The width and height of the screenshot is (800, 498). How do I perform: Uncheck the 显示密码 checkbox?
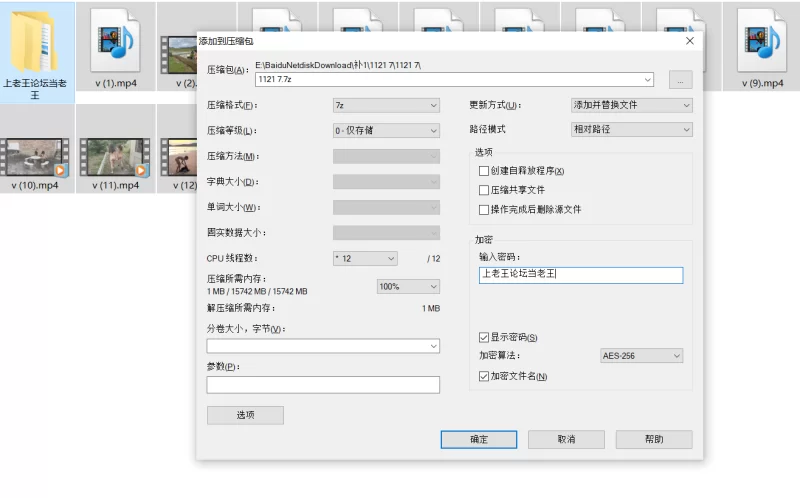tap(485, 337)
